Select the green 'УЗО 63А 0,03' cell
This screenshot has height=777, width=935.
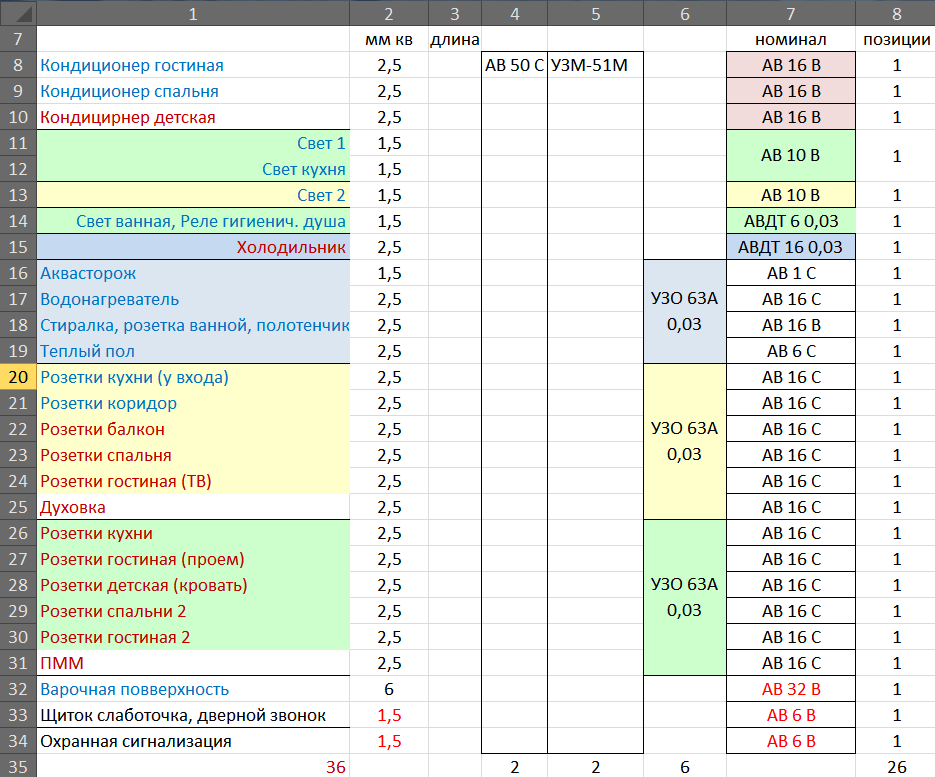[x=685, y=598]
